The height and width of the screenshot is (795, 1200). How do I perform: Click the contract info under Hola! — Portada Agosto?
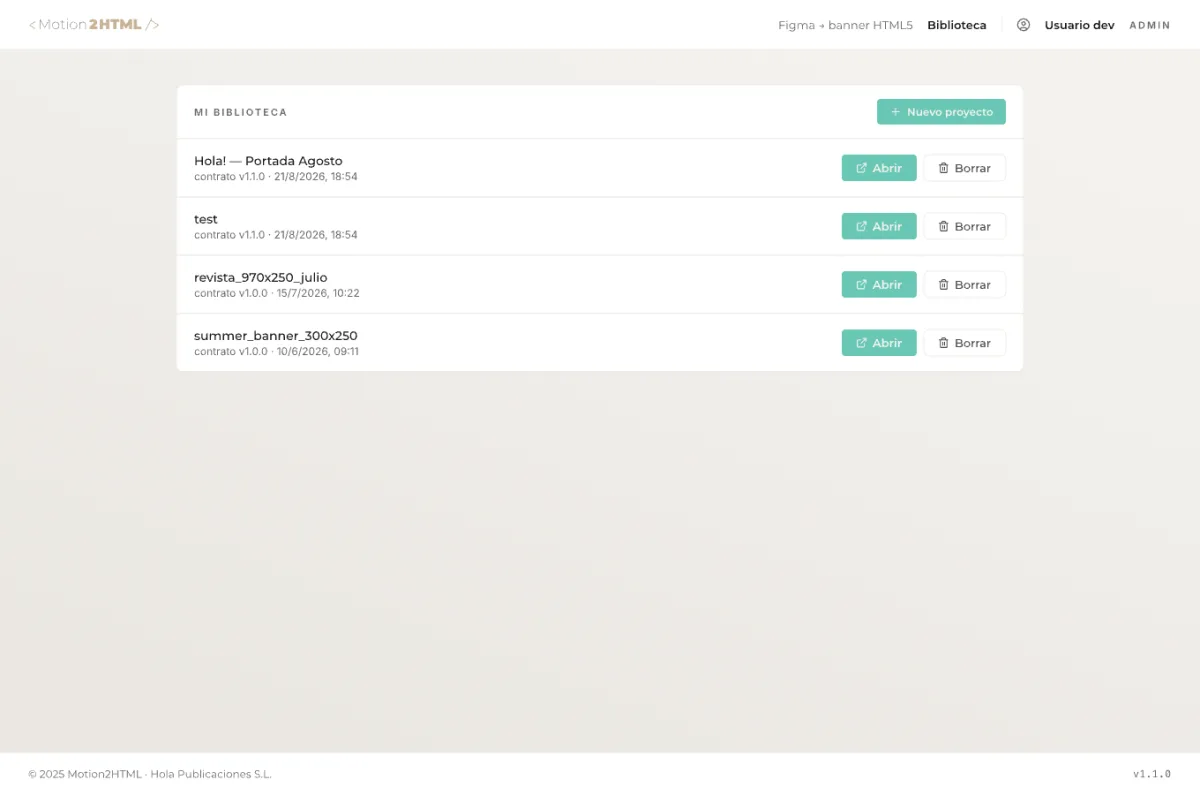coord(276,177)
